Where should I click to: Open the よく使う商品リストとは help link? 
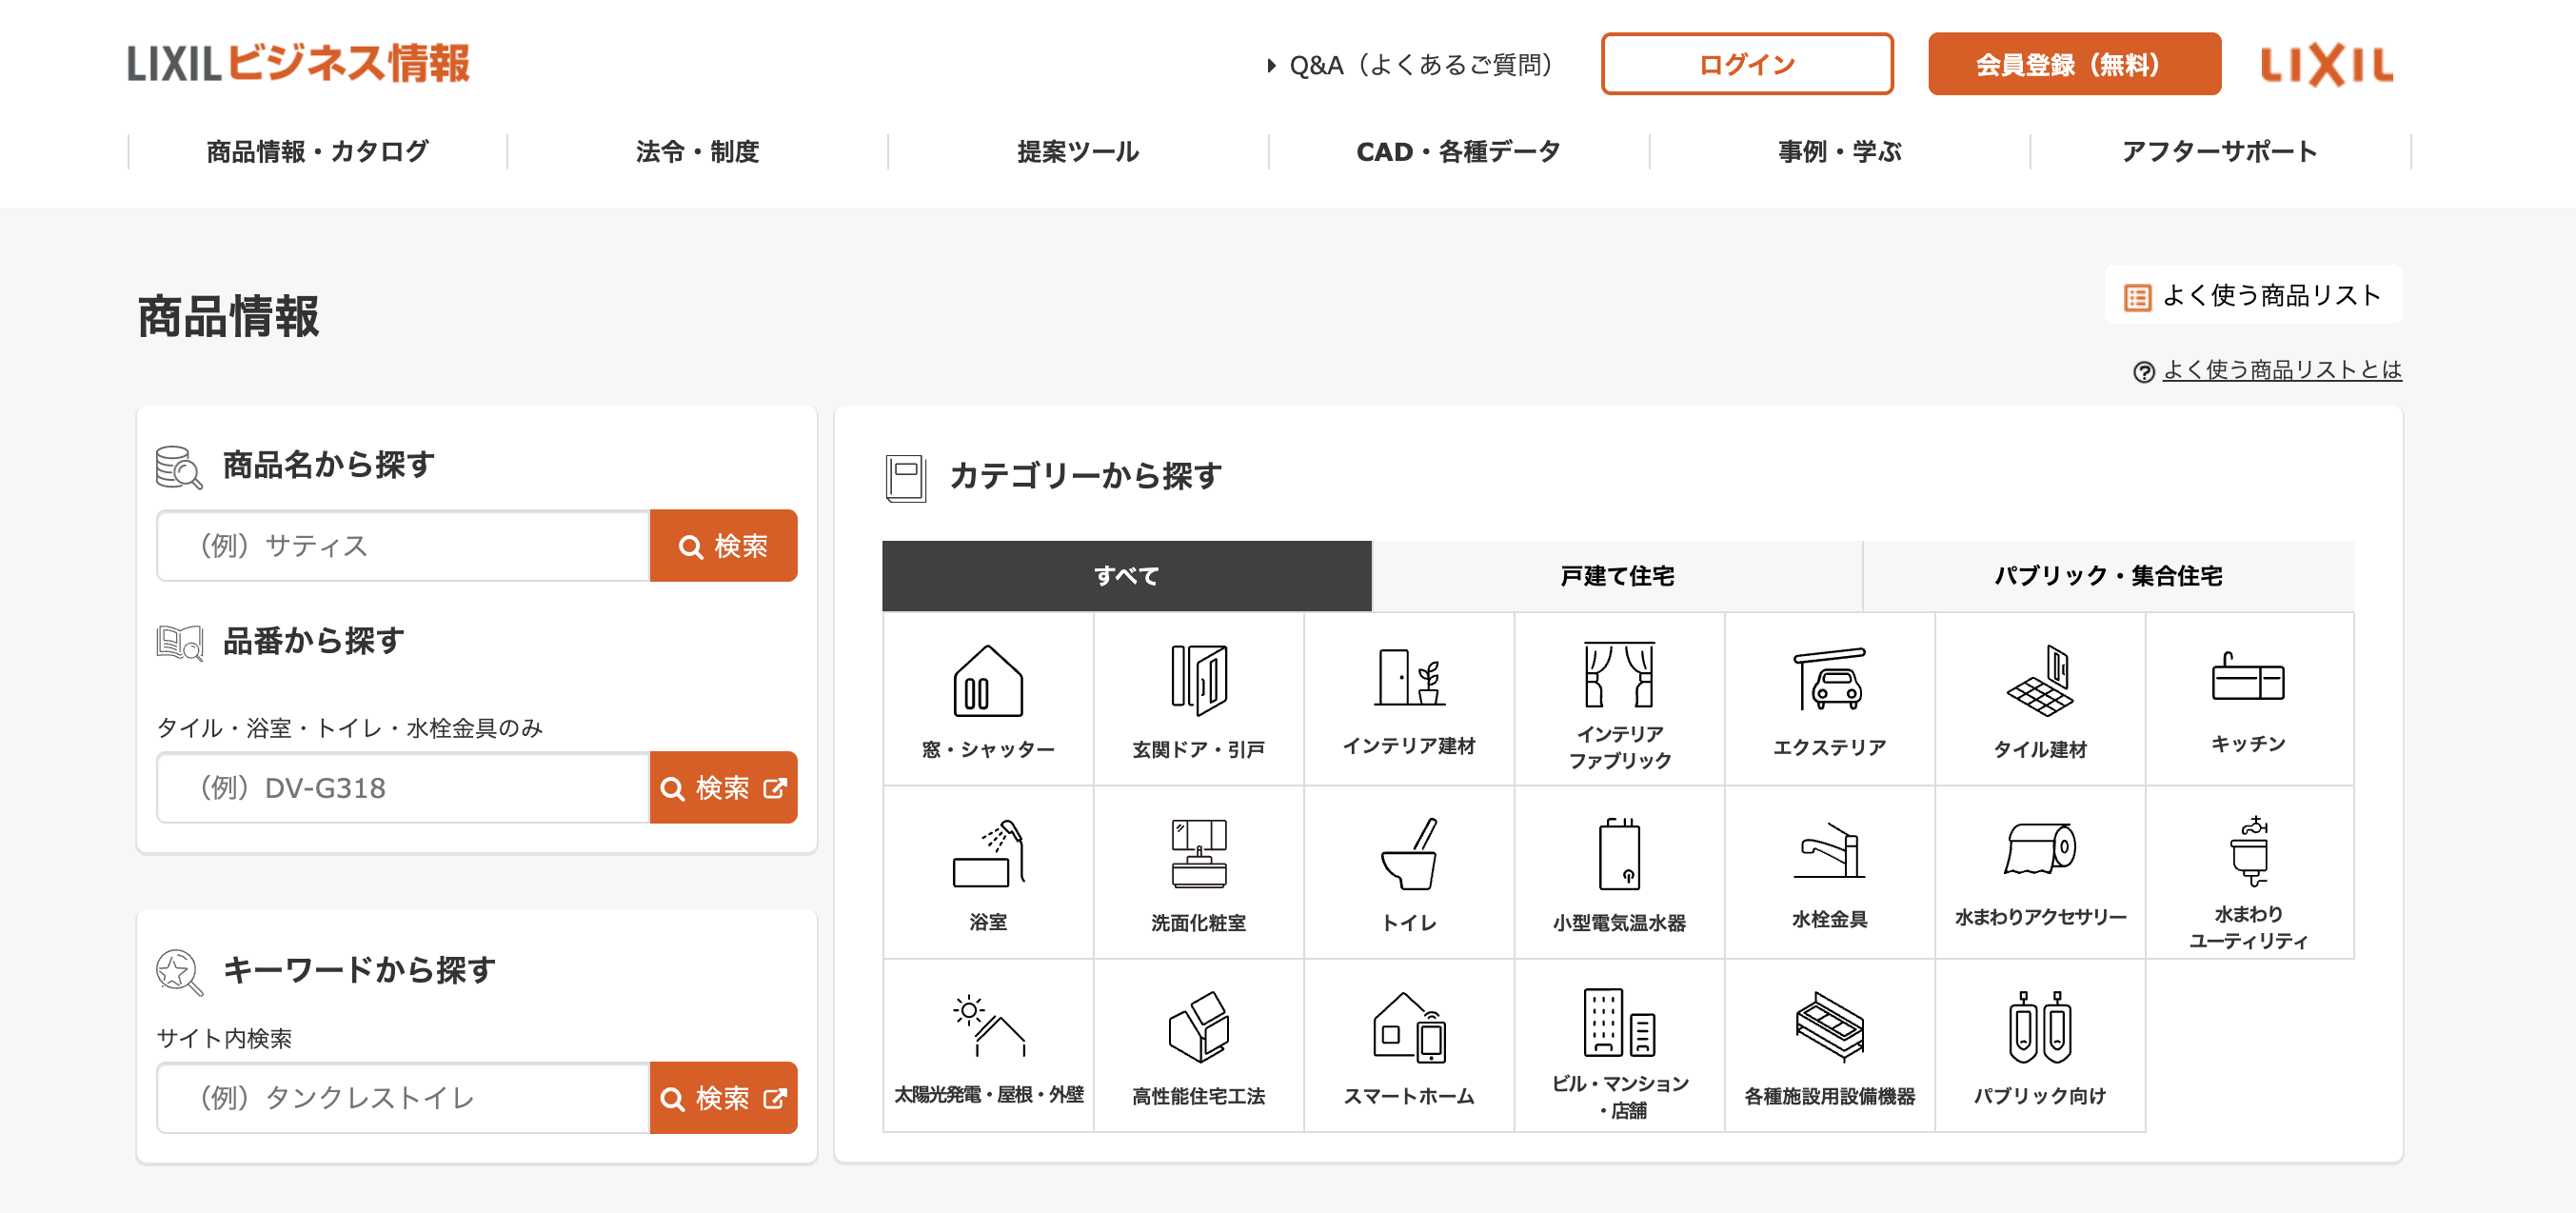pyautogui.click(x=2281, y=370)
